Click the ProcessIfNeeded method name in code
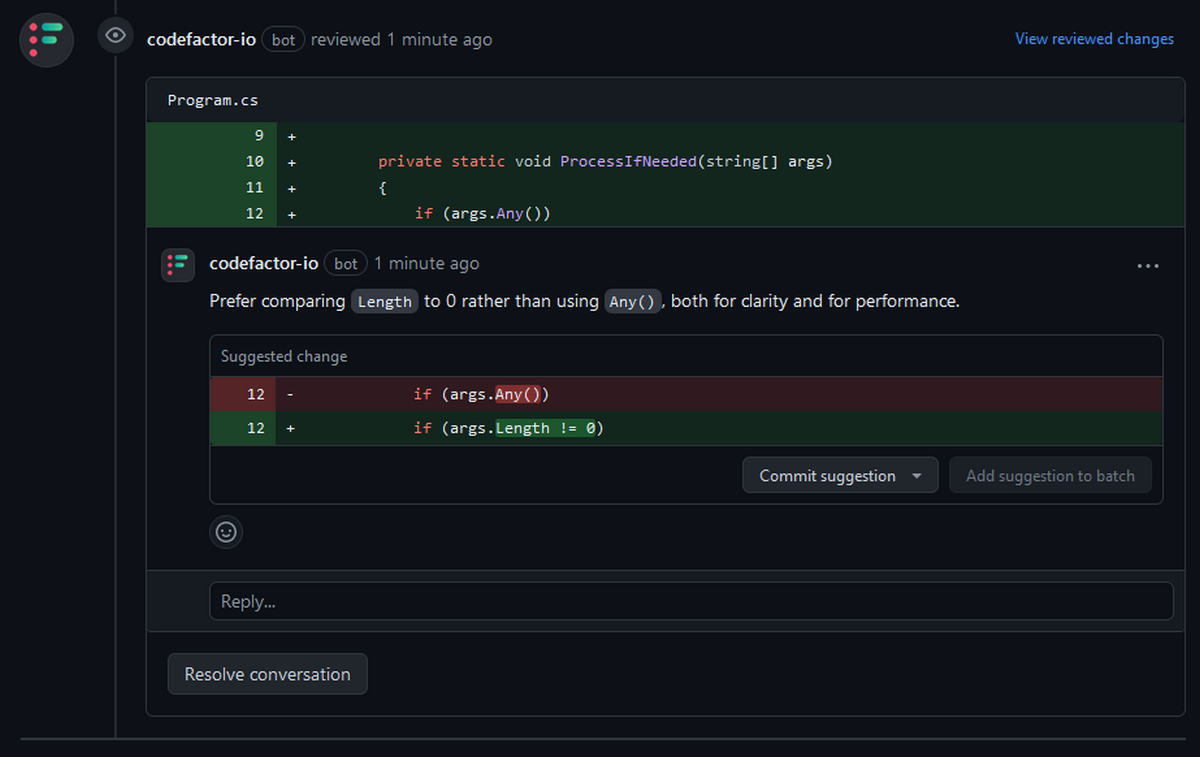The image size is (1200, 757). click(628, 161)
